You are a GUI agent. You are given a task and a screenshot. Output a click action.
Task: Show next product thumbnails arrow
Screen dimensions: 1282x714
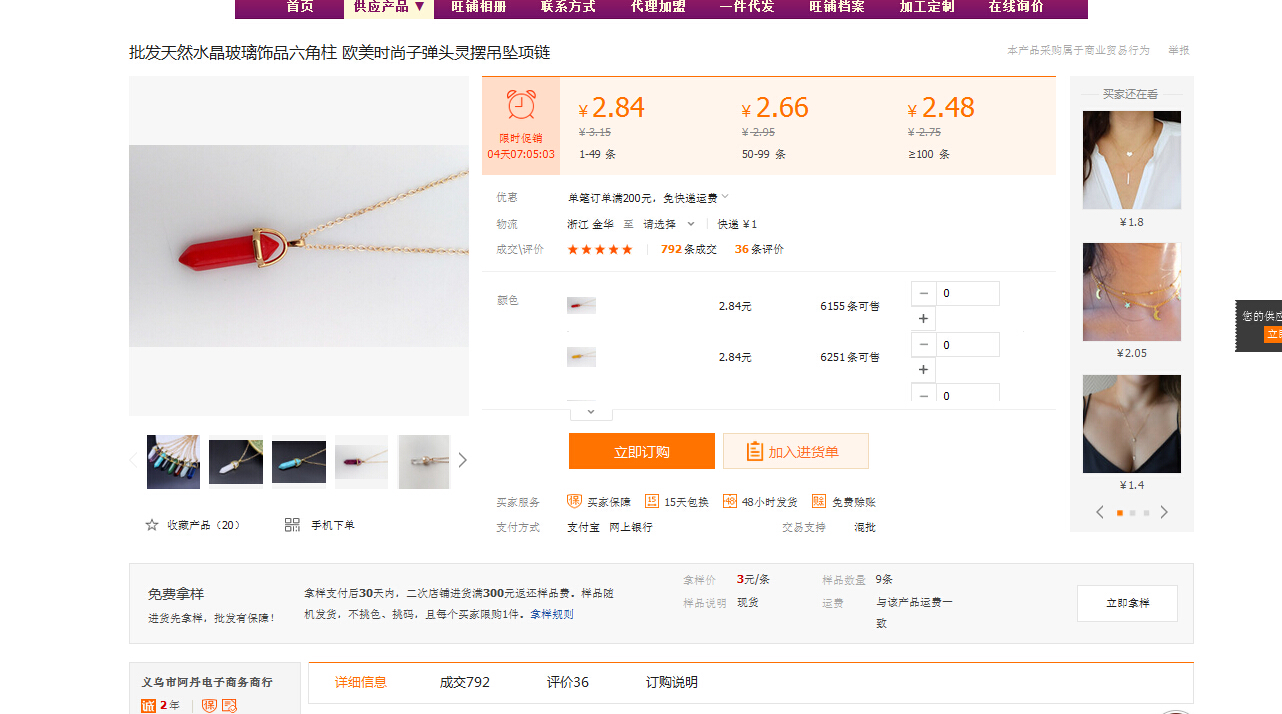tap(462, 460)
